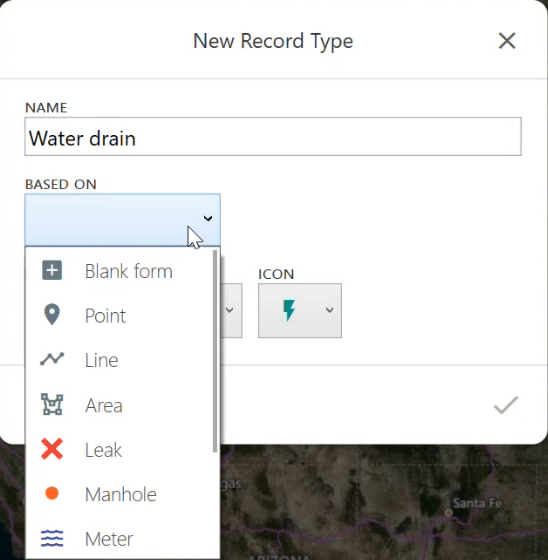The height and width of the screenshot is (560, 548).
Task: Click the Blank form plus icon
Action: tap(52, 270)
